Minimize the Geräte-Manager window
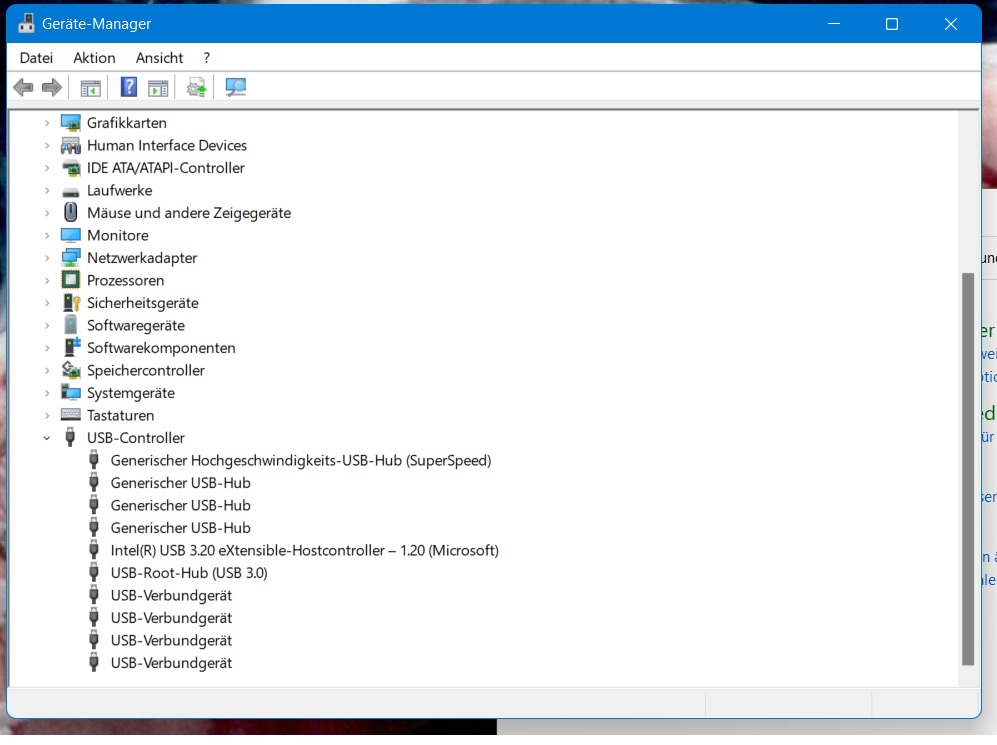Image resolution: width=997 pixels, height=745 pixels. point(834,24)
